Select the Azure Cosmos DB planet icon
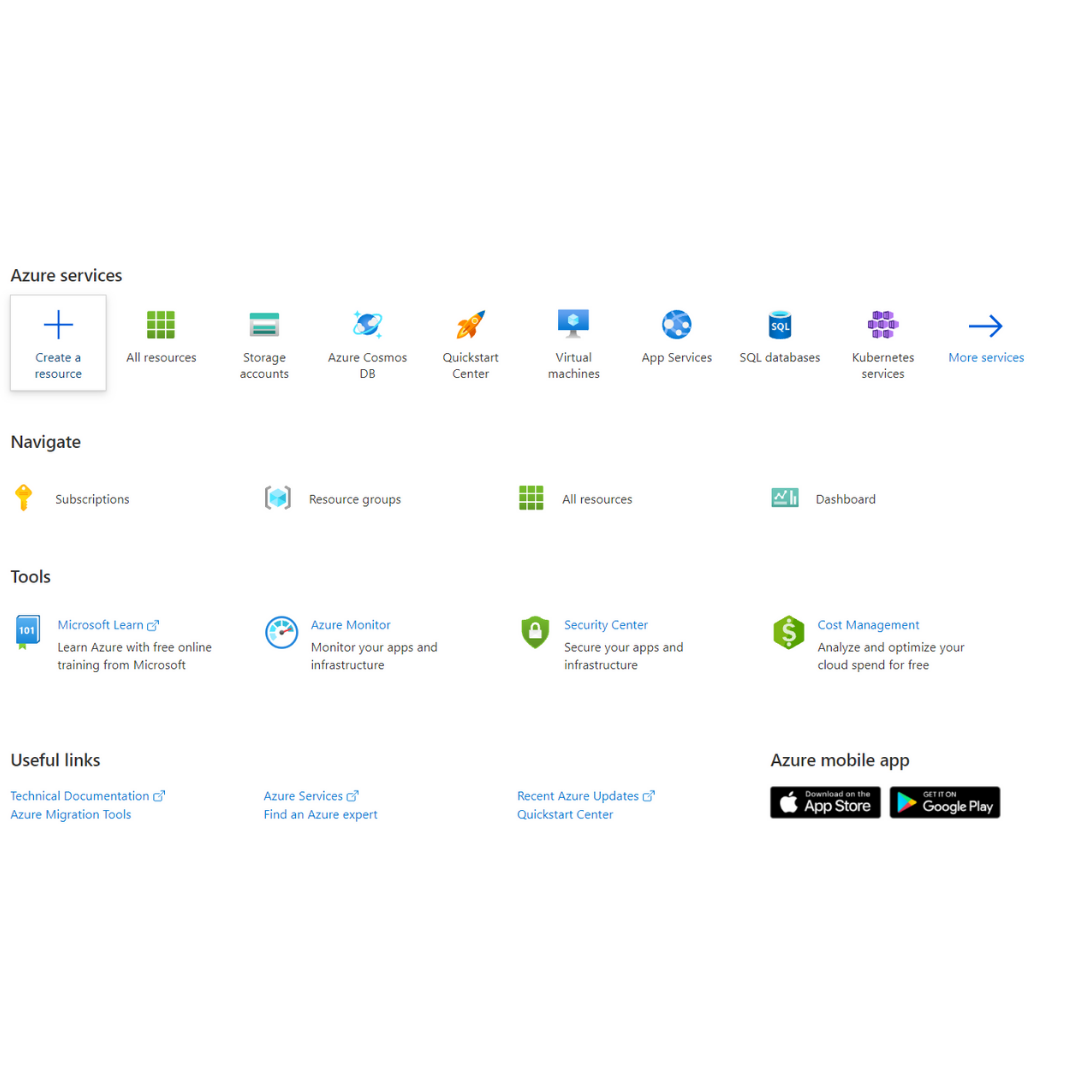Image resolution: width=1080 pixels, height=1080 pixels. point(367,324)
